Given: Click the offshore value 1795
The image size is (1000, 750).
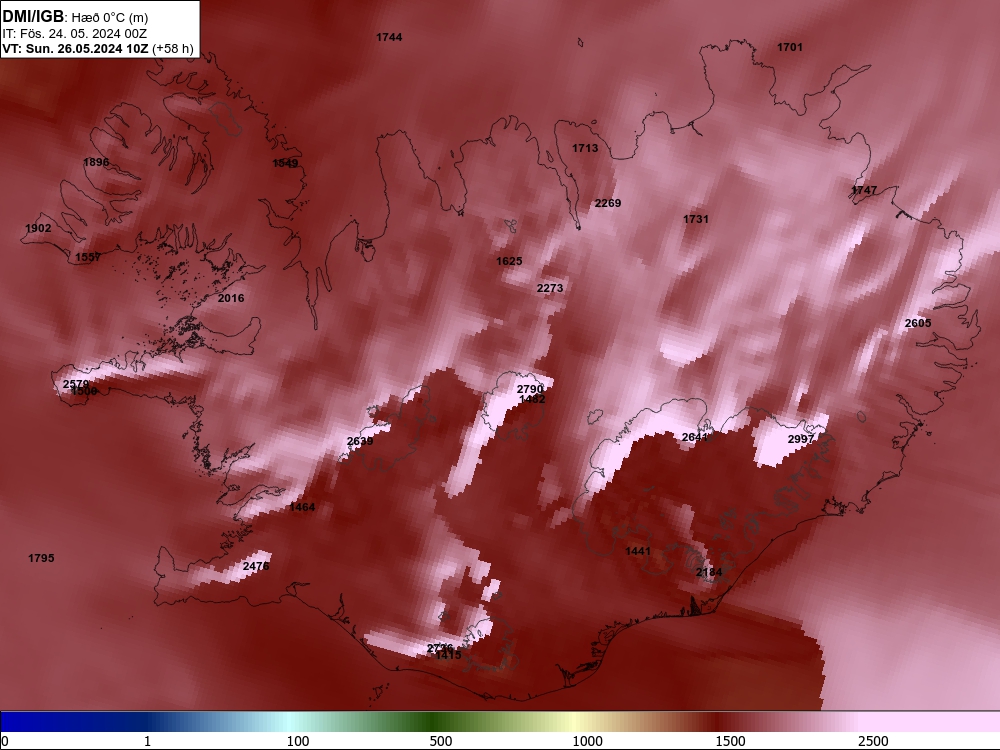Looking at the screenshot, I should [41, 559].
